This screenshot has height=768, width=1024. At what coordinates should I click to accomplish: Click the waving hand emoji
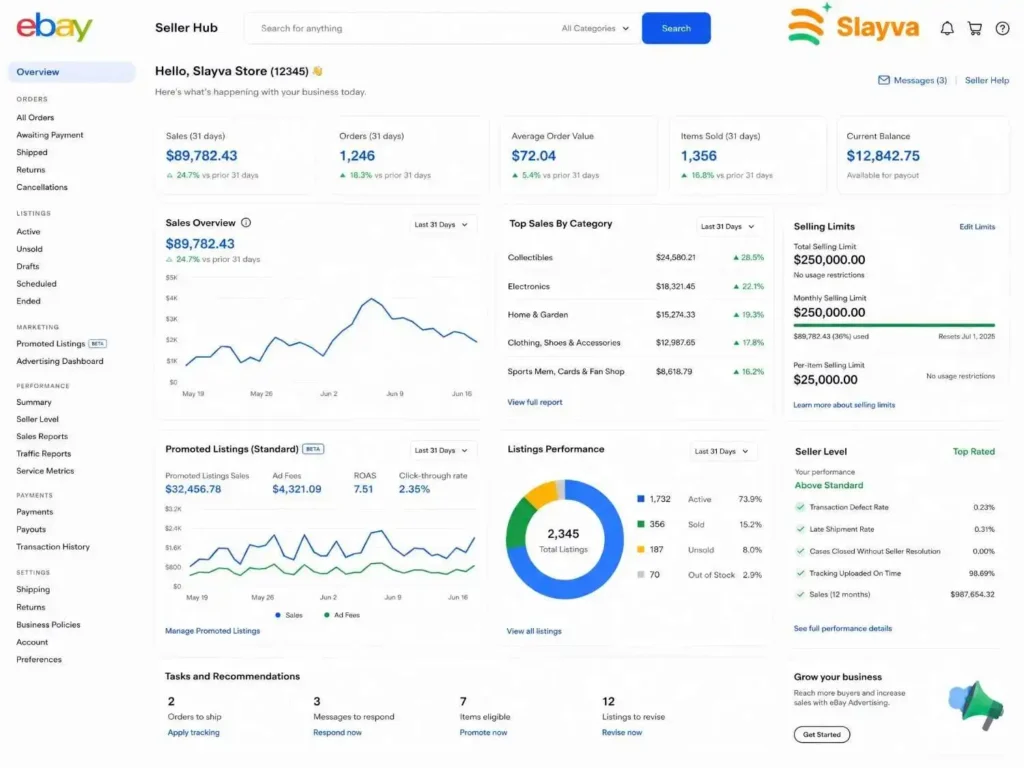coord(317,71)
